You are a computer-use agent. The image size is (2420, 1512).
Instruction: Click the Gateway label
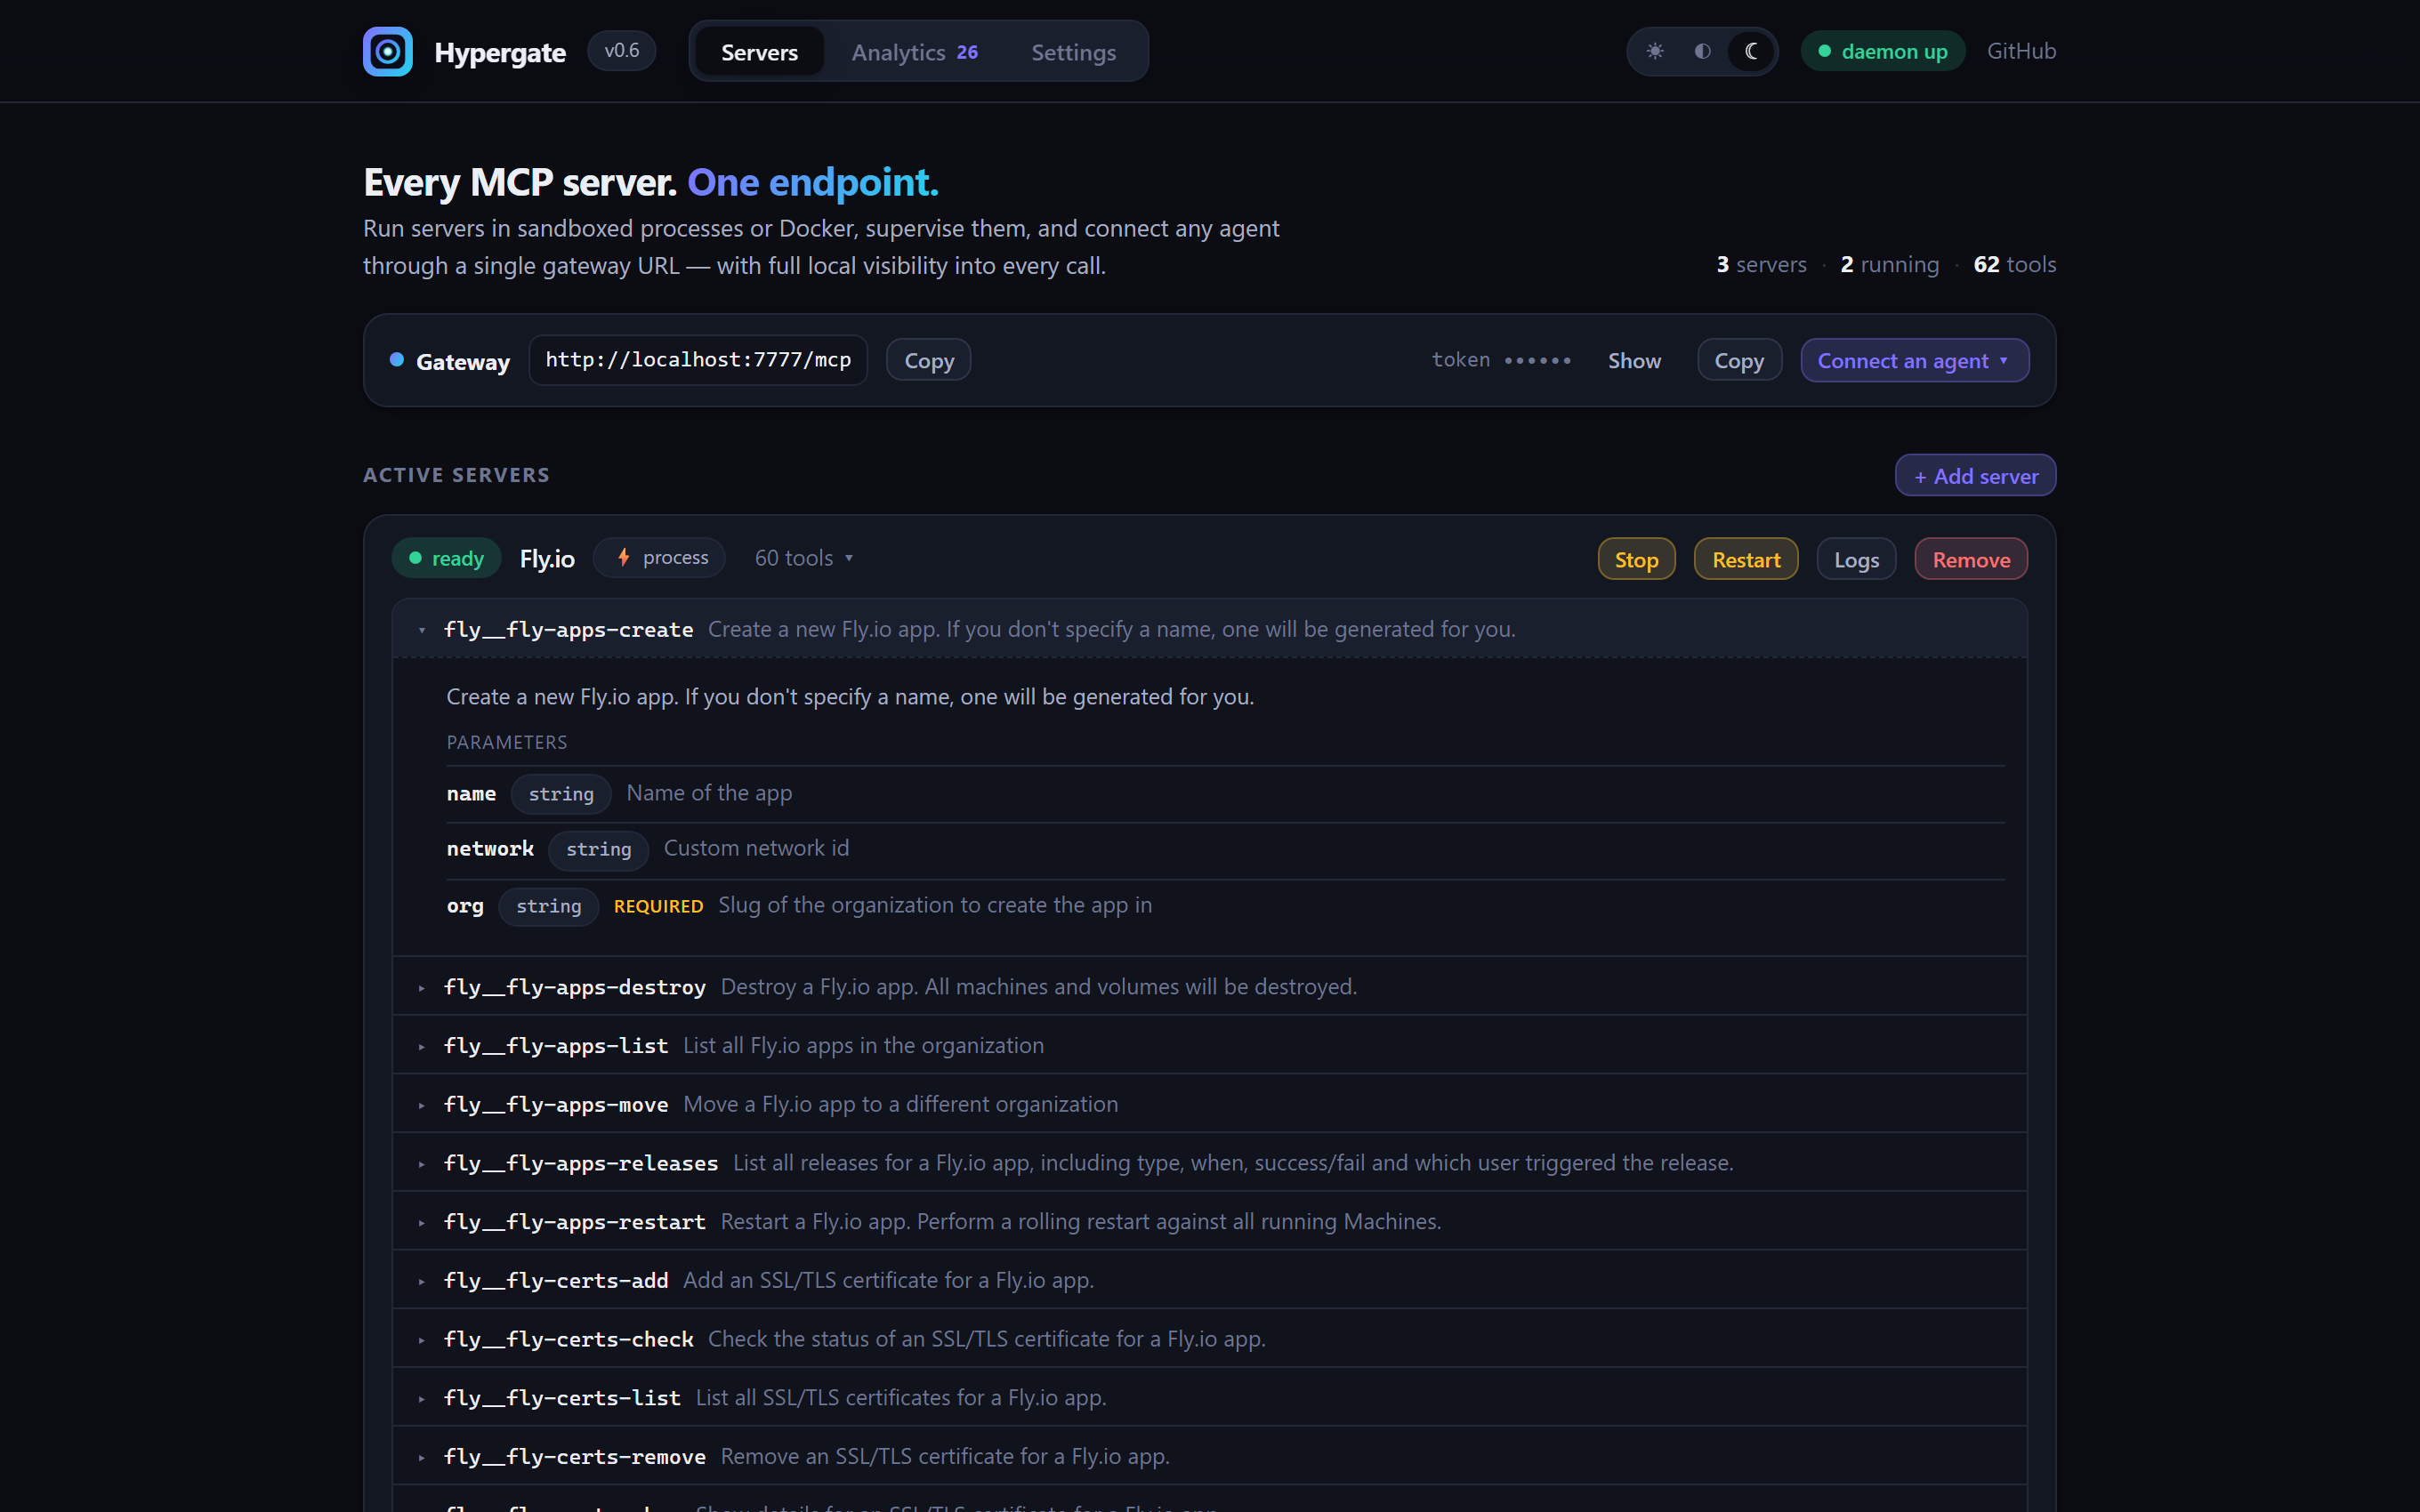pos(462,361)
